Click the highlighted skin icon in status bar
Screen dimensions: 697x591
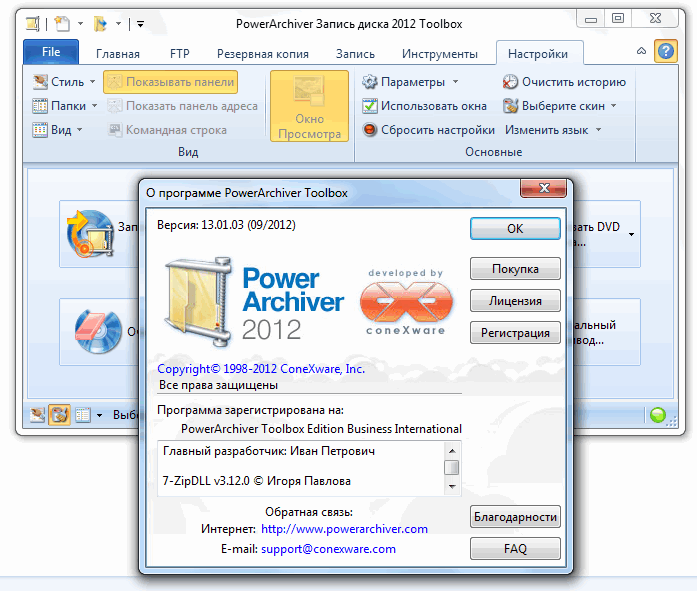pos(60,415)
